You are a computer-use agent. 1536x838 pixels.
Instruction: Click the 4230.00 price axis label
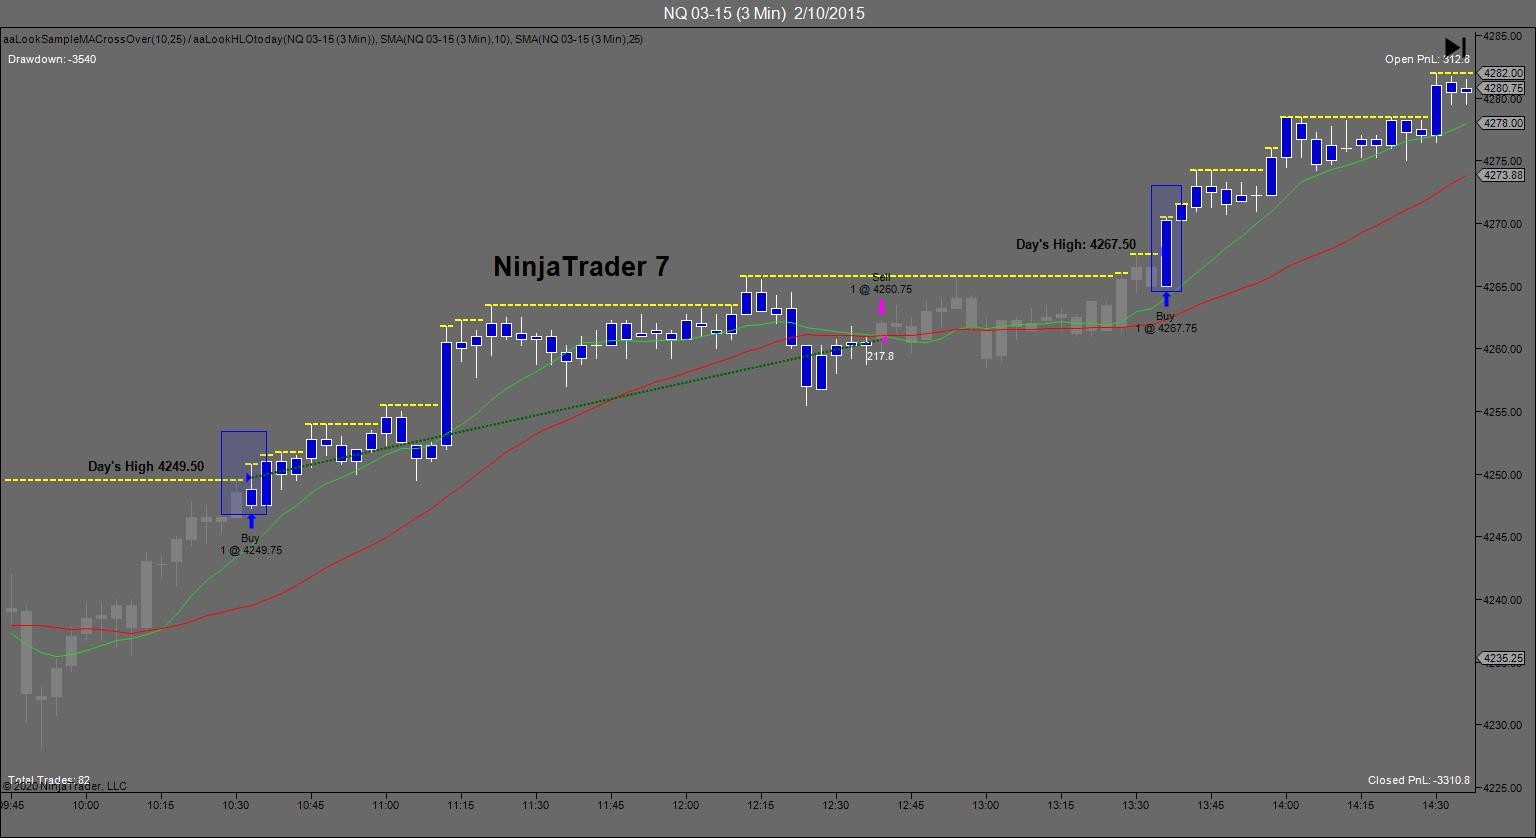point(1504,725)
